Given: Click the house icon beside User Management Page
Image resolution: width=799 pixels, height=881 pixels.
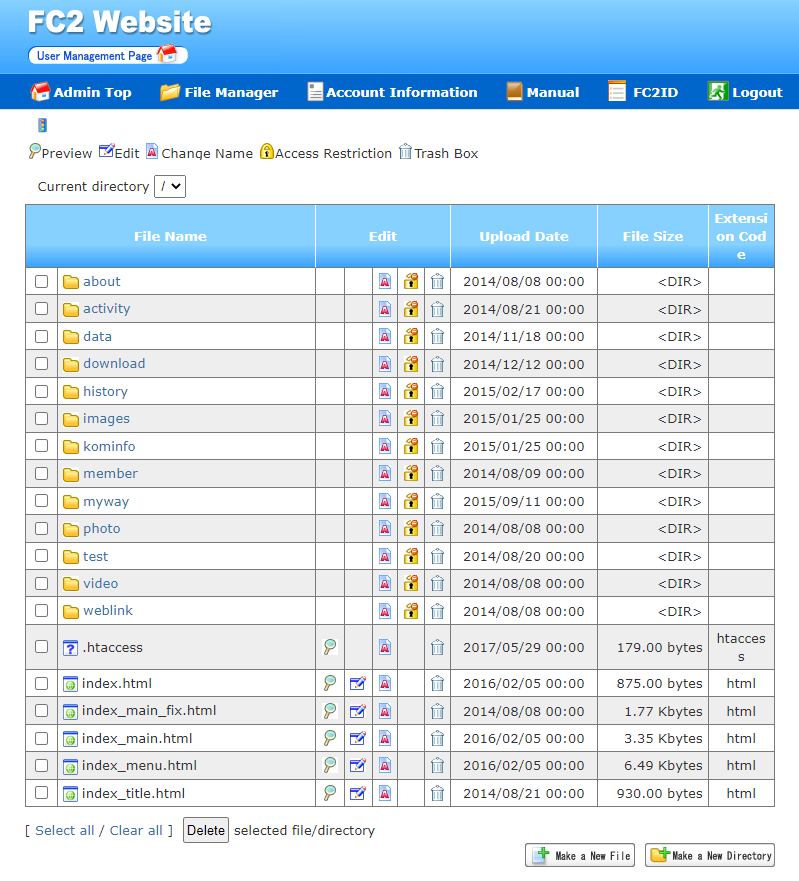Looking at the screenshot, I should pos(167,54).
